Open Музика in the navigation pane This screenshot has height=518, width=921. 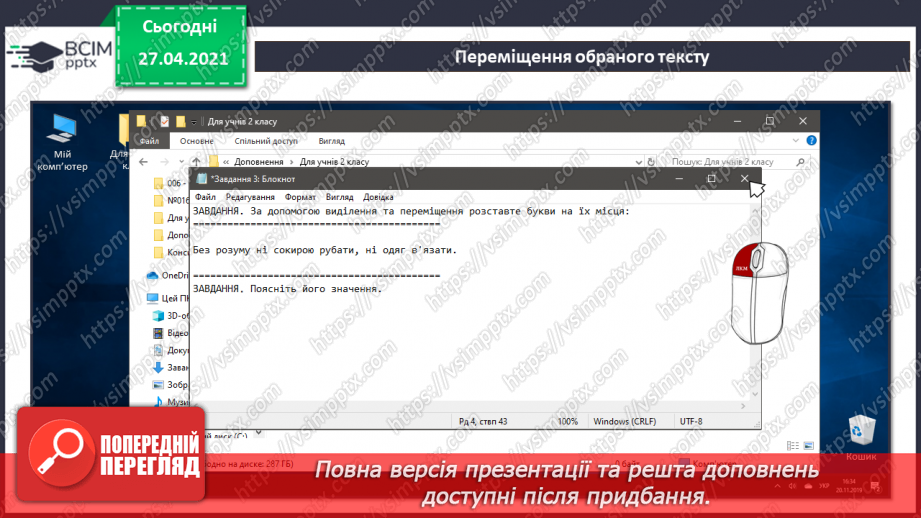171,402
